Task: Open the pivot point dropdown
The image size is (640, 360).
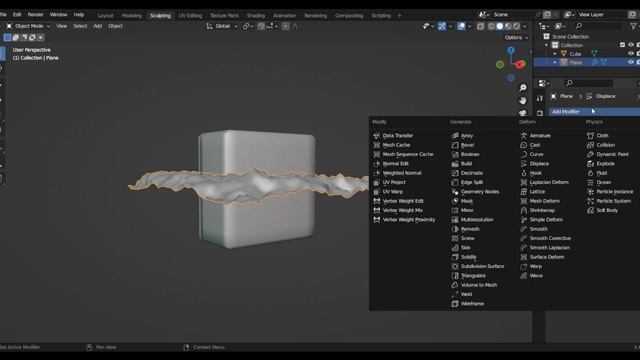Action: pos(248,26)
